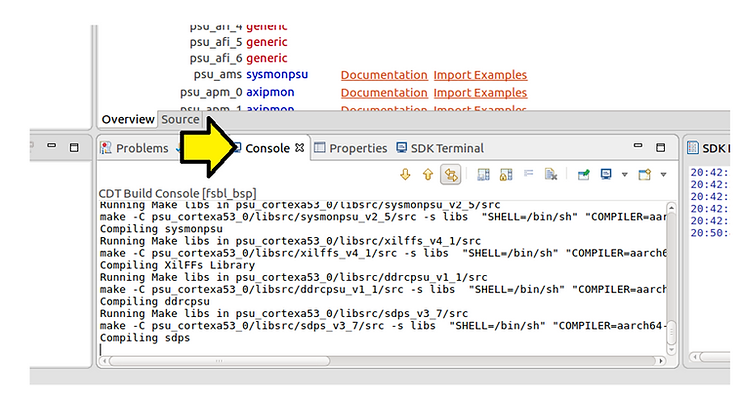Click 'psu_afi_6' peripheral name
Image resolution: width=740 pixels, height=398 pixels.
click(x=216, y=58)
